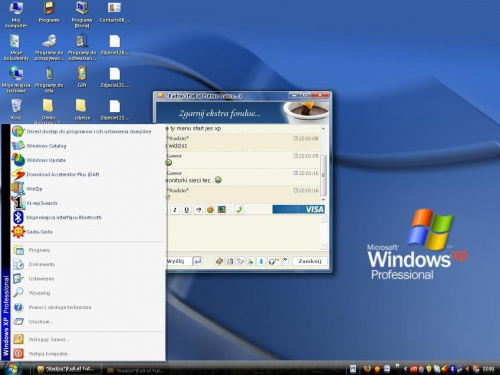Click the Start orb button
The height and width of the screenshot is (375, 500).
point(12,368)
